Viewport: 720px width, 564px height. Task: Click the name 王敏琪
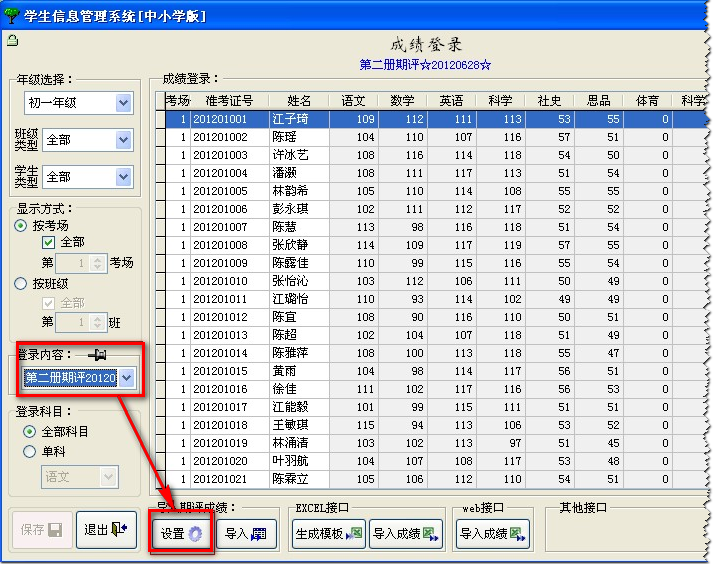(290, 425)
